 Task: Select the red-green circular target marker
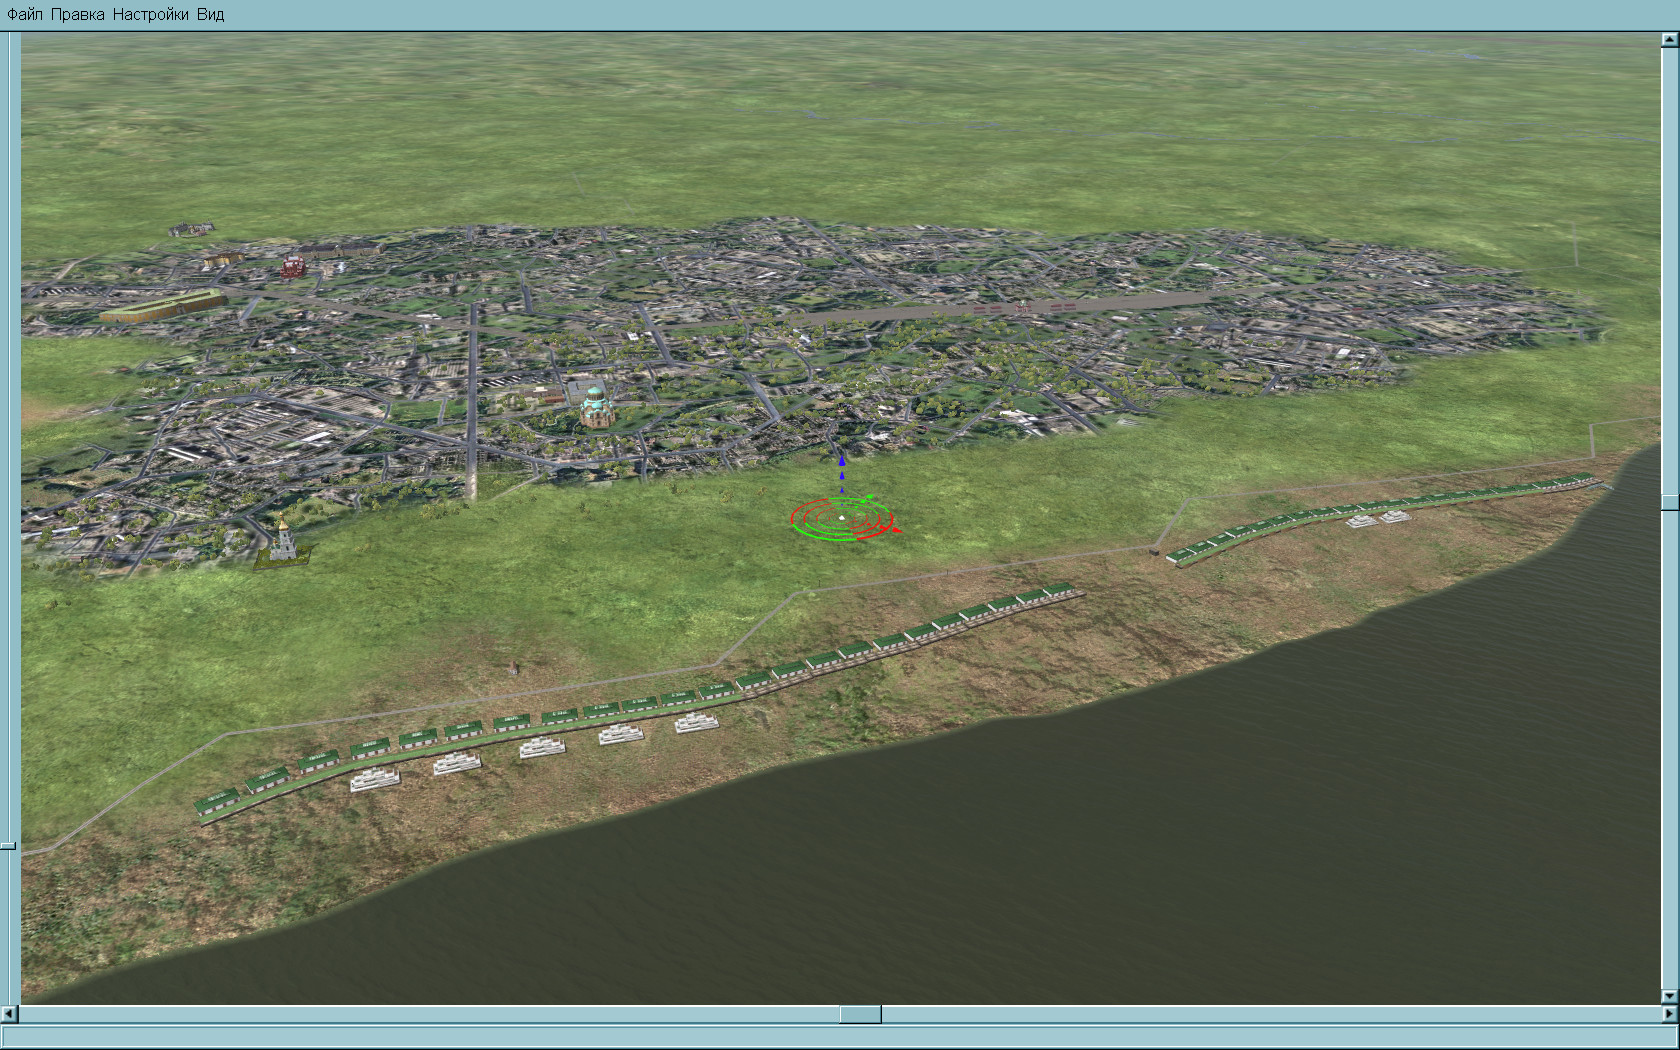pyautogui.click(x=843, y=519)
